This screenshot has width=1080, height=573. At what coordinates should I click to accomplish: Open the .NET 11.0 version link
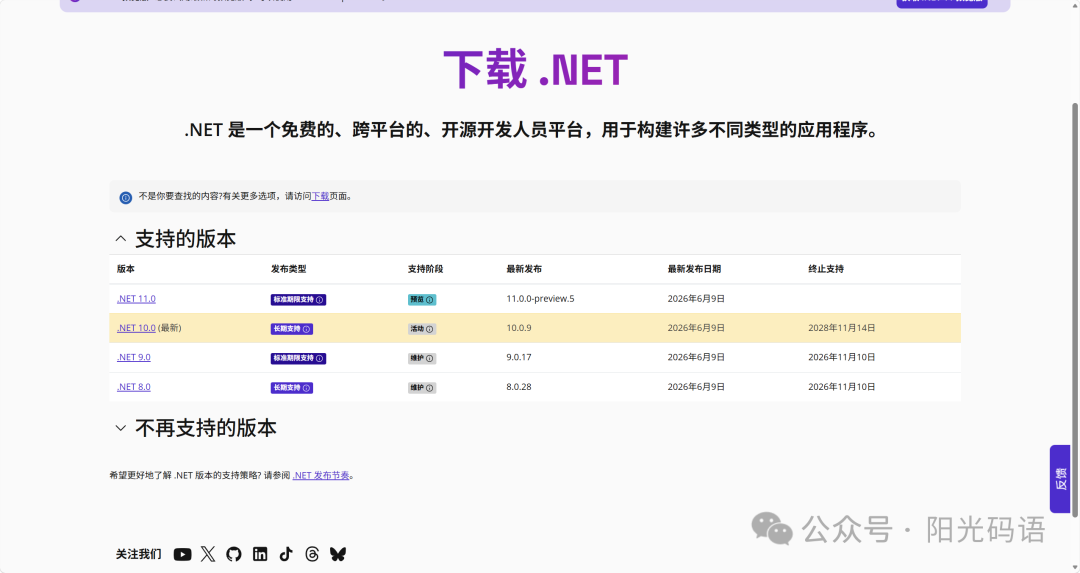click(136, 299)
